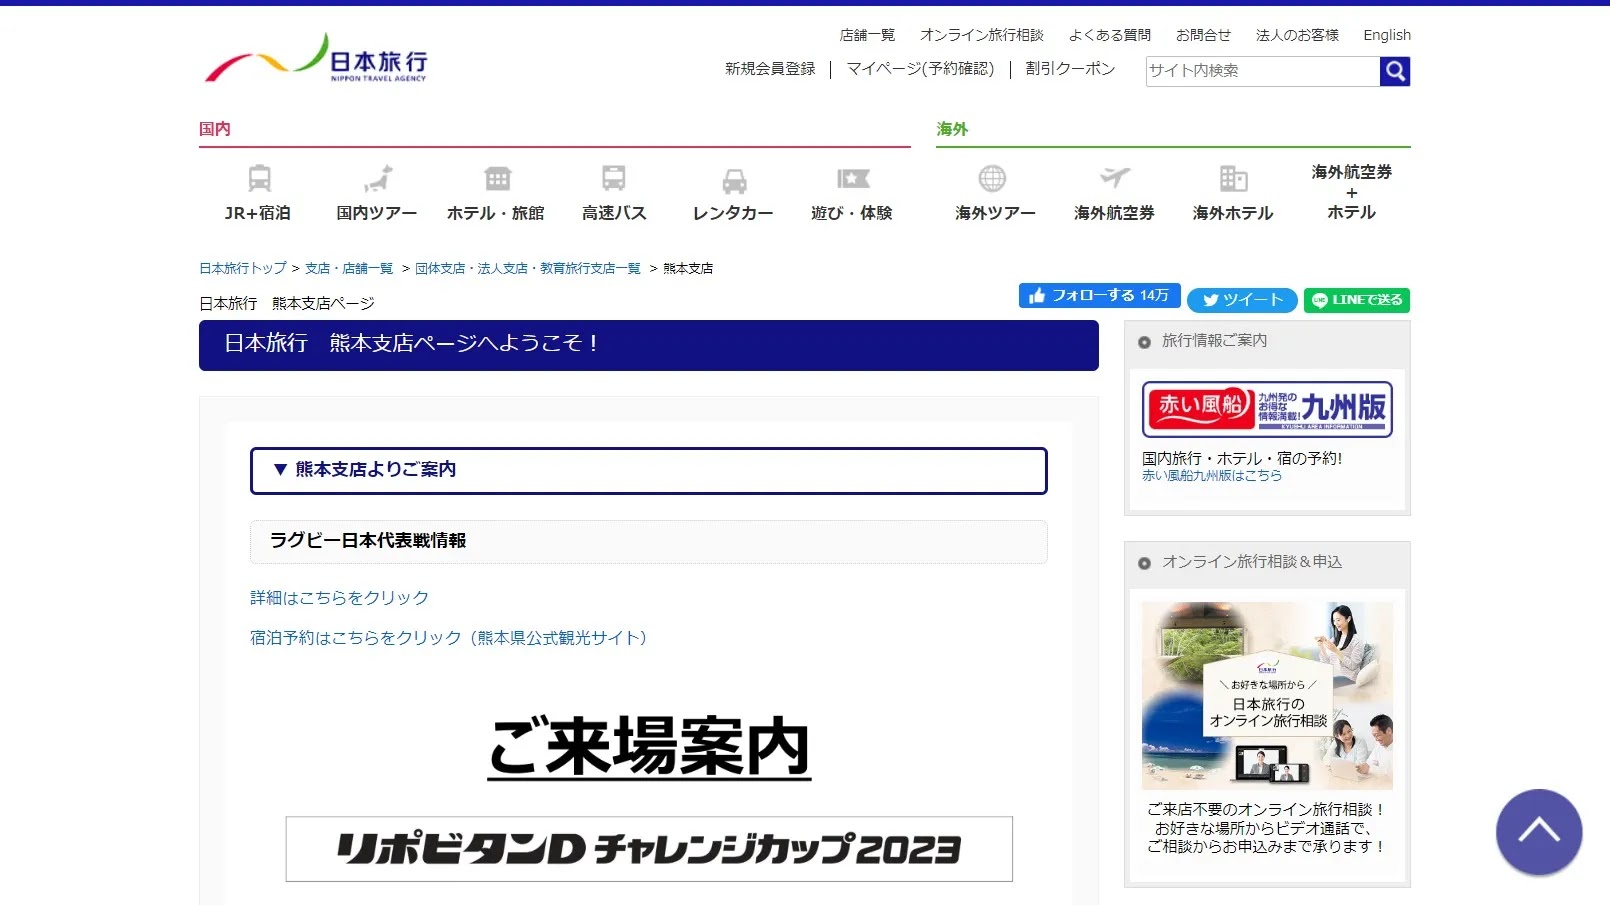Open お問合せ link

tap(1203, 35)
